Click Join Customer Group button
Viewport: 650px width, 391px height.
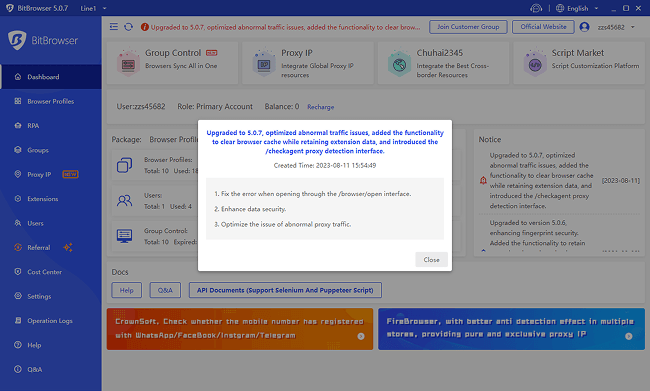click(468, 27)
